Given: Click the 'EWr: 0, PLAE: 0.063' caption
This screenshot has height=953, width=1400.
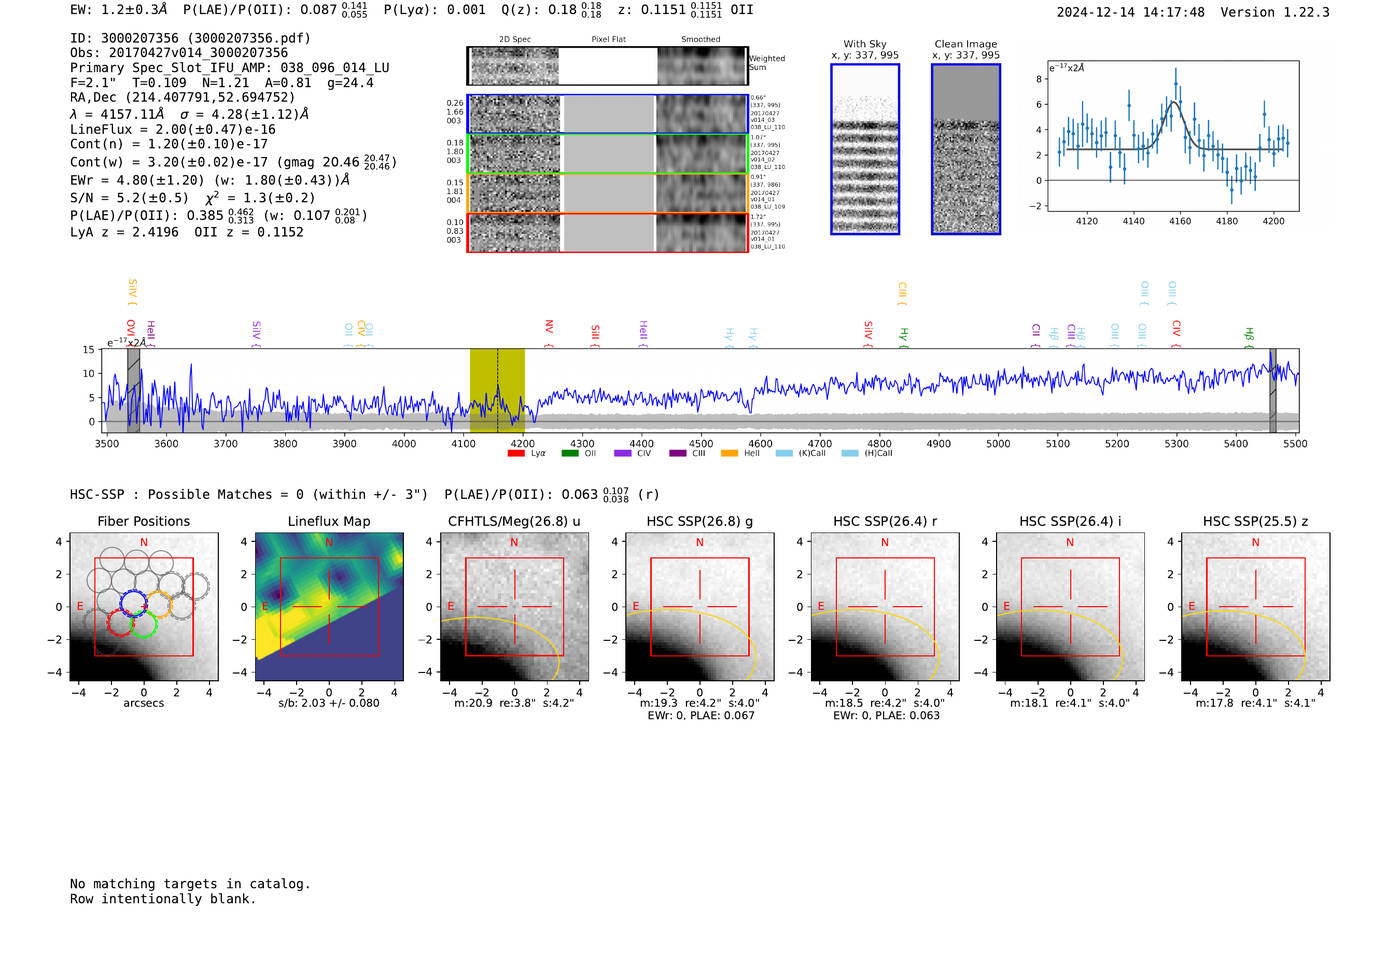Looking at the screenshot, I should pyautogui.click(x=886, y=716).
